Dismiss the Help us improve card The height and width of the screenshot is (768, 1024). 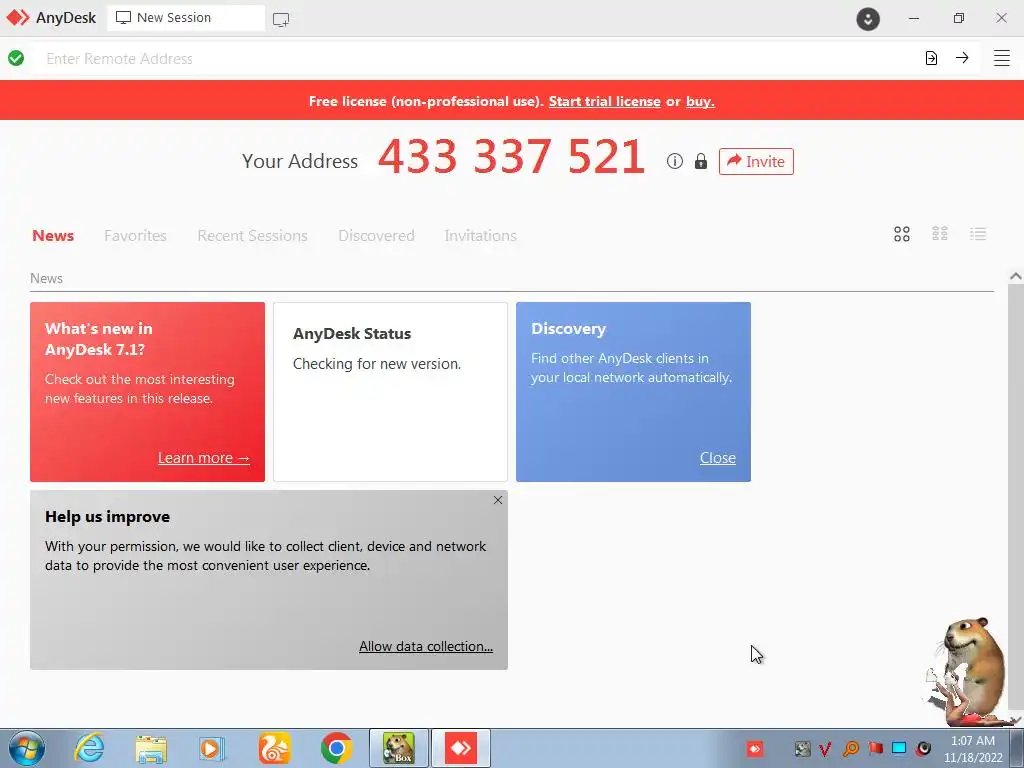(x=498, y=500)
